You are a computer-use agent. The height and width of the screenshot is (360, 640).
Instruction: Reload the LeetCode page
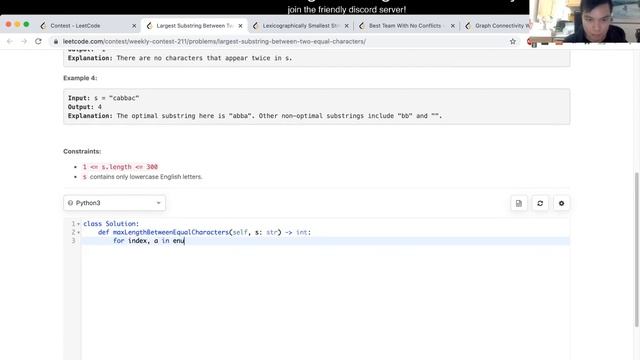38,41
